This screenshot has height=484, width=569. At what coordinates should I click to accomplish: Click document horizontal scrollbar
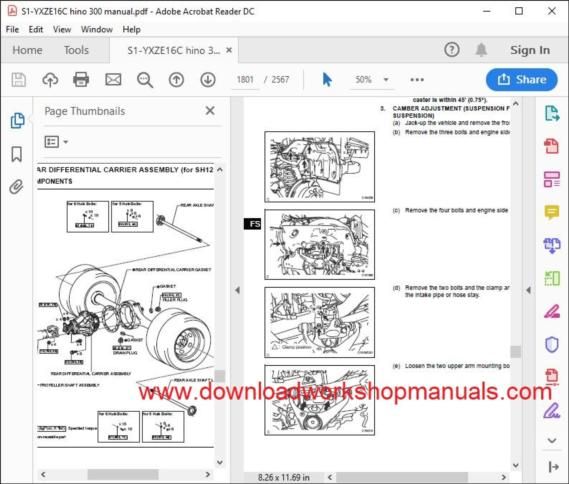pyautogui.click(x=402, y=477)
